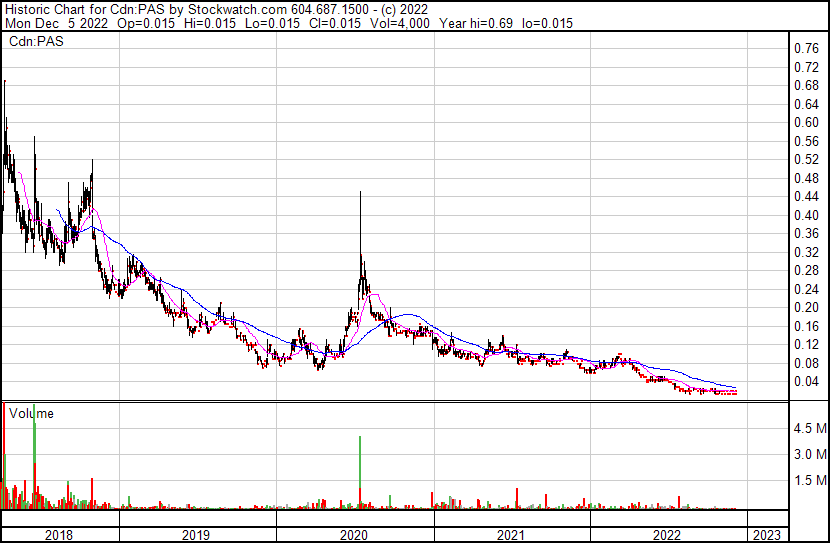Click the 3.0 M volume axis label
830x543 pixels.
pos(808,454)
